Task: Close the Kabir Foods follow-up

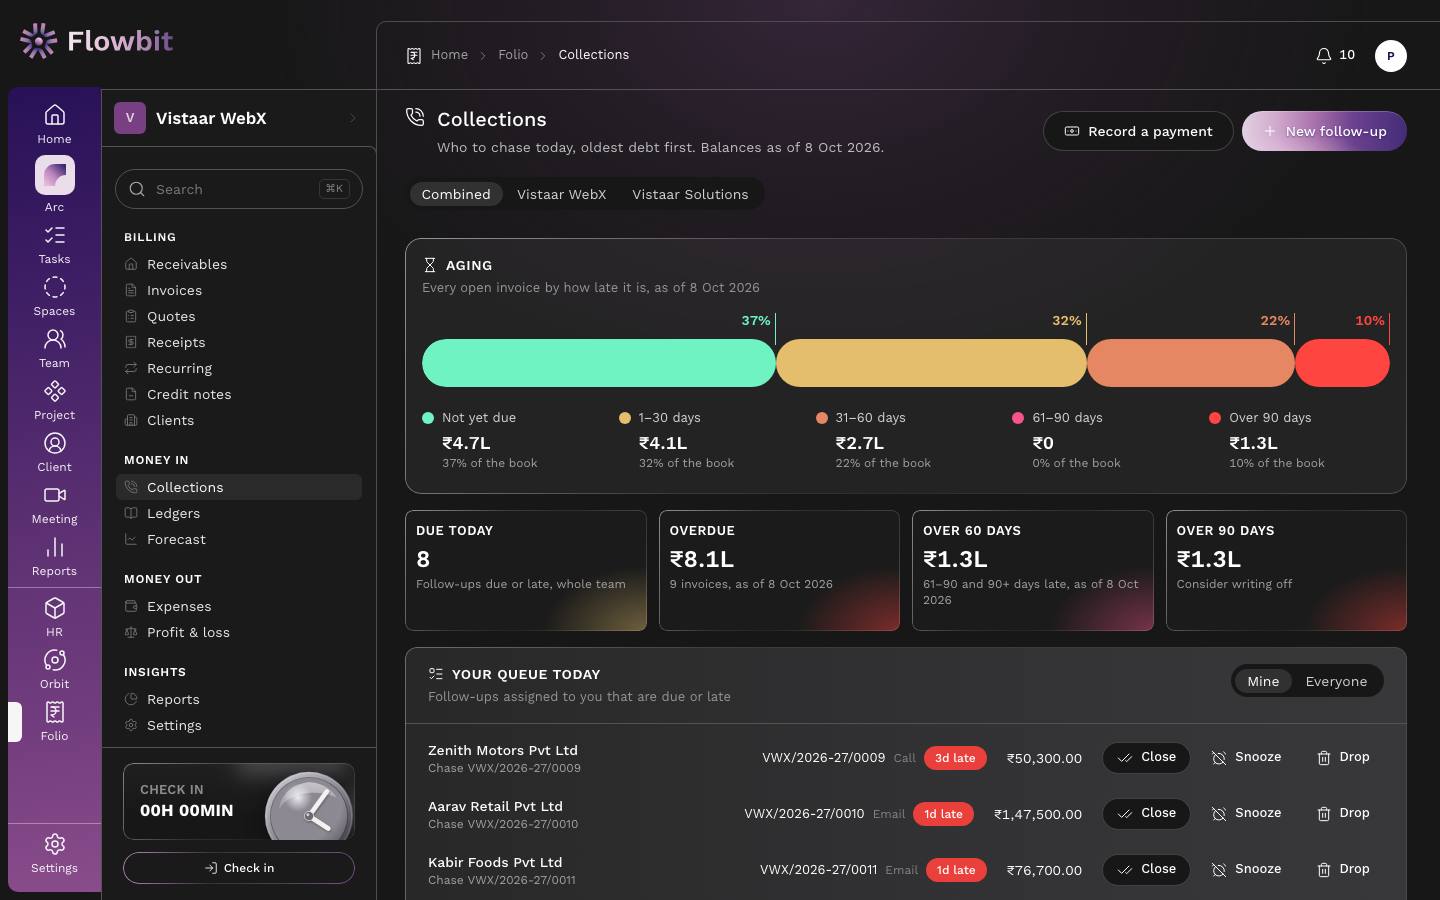Action: tap(1146, 870)
